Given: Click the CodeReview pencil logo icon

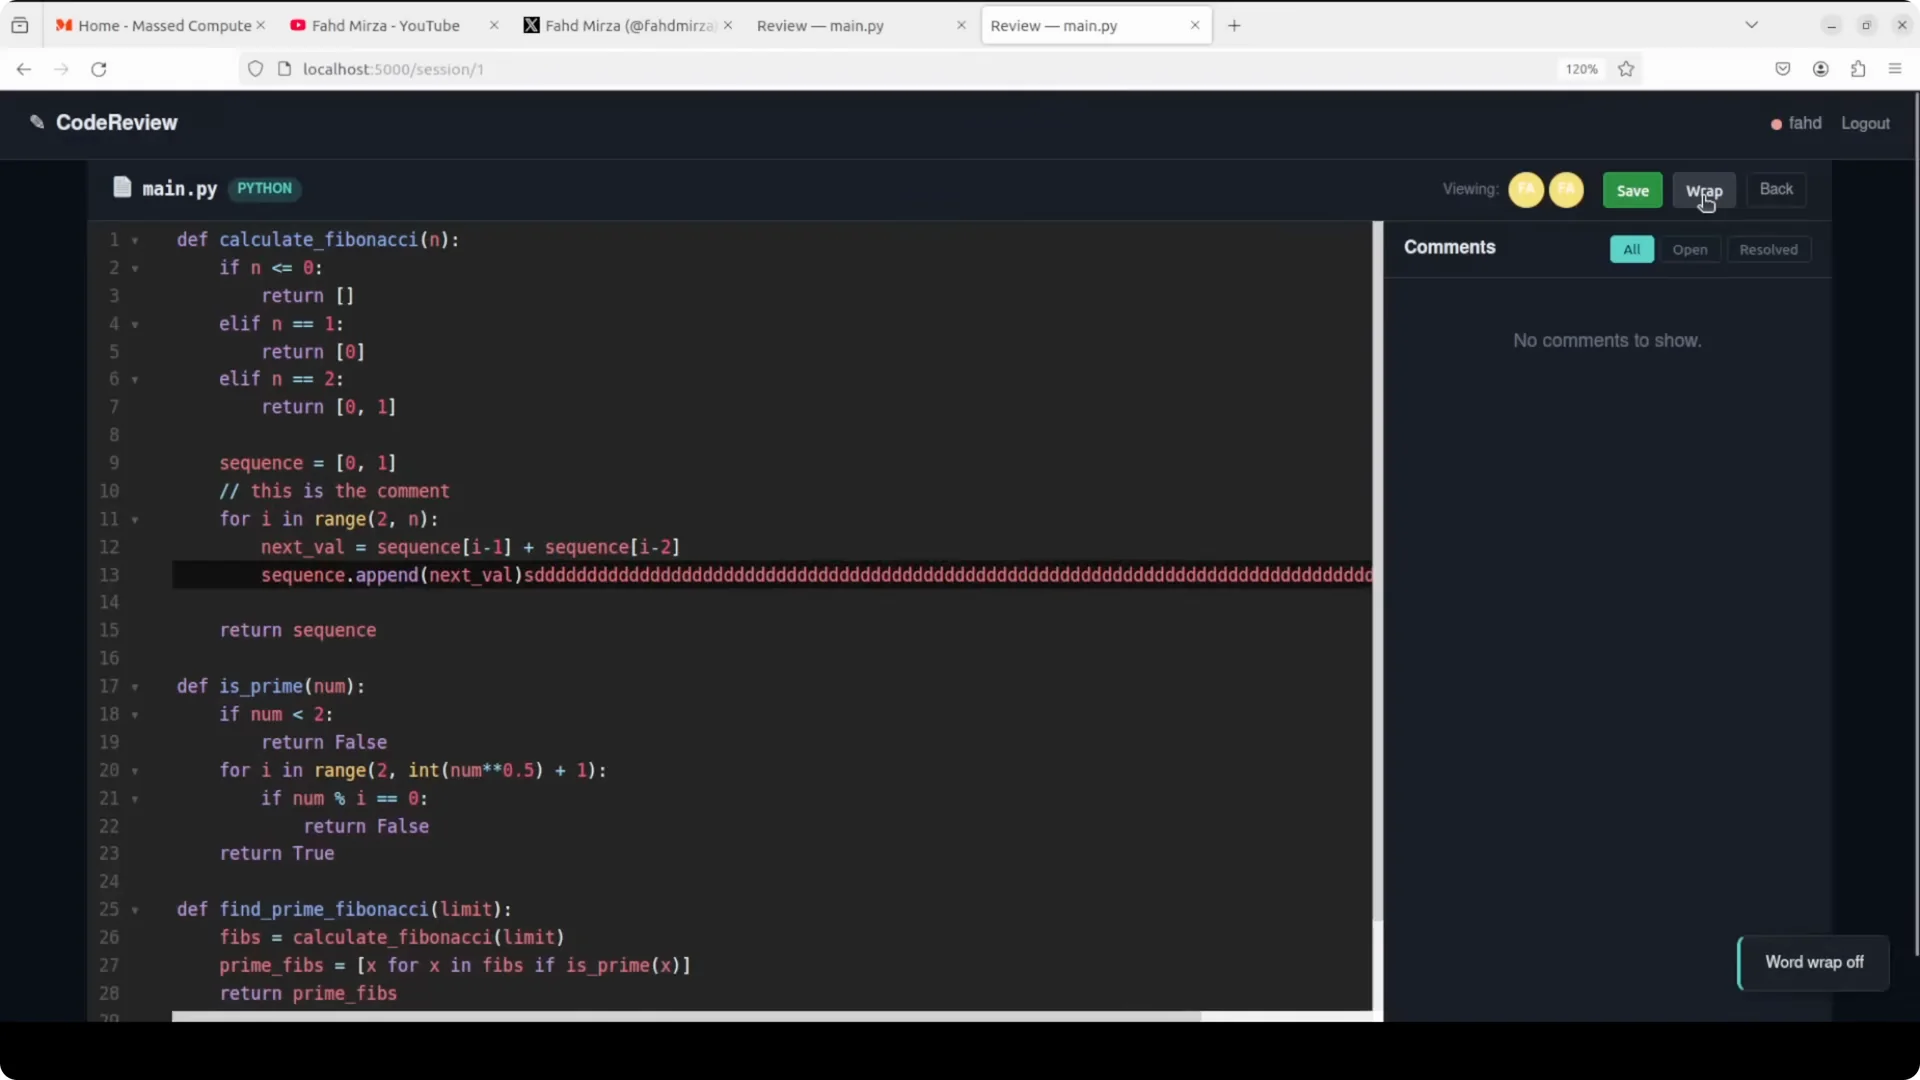Looking at the screenshot, I should [x=37, y=122].
